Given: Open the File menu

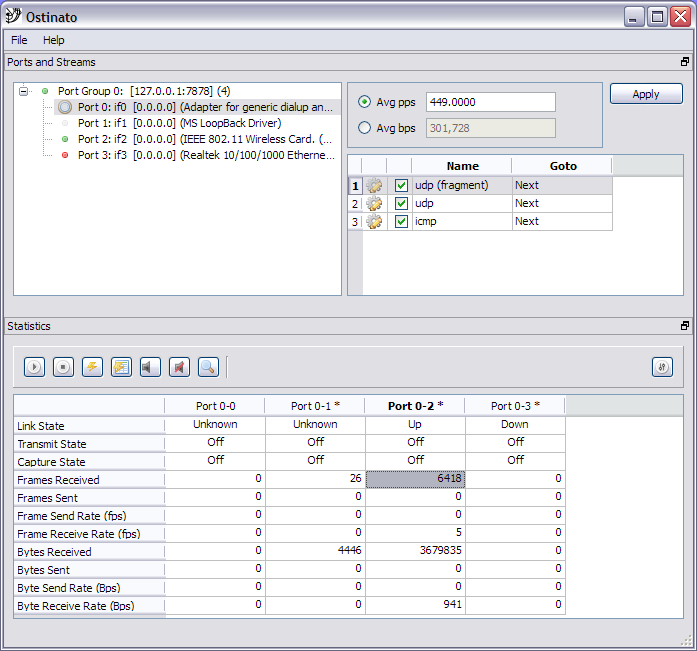Looking at the screenshot, I should [19, 40].
